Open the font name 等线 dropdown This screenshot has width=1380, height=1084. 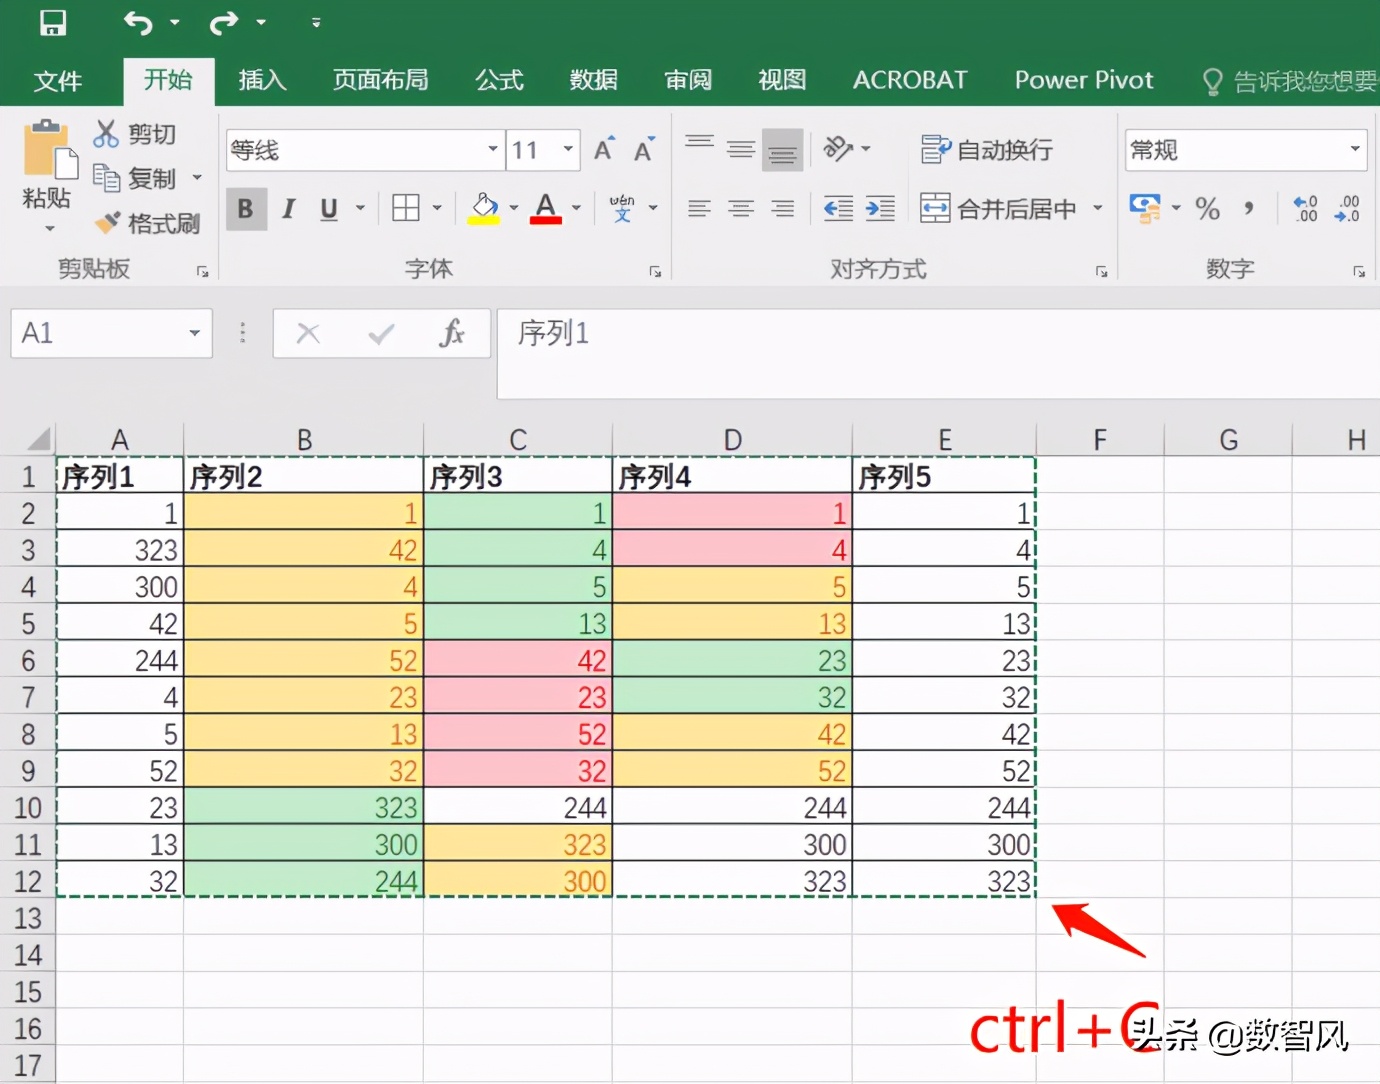tap(493, 150)
